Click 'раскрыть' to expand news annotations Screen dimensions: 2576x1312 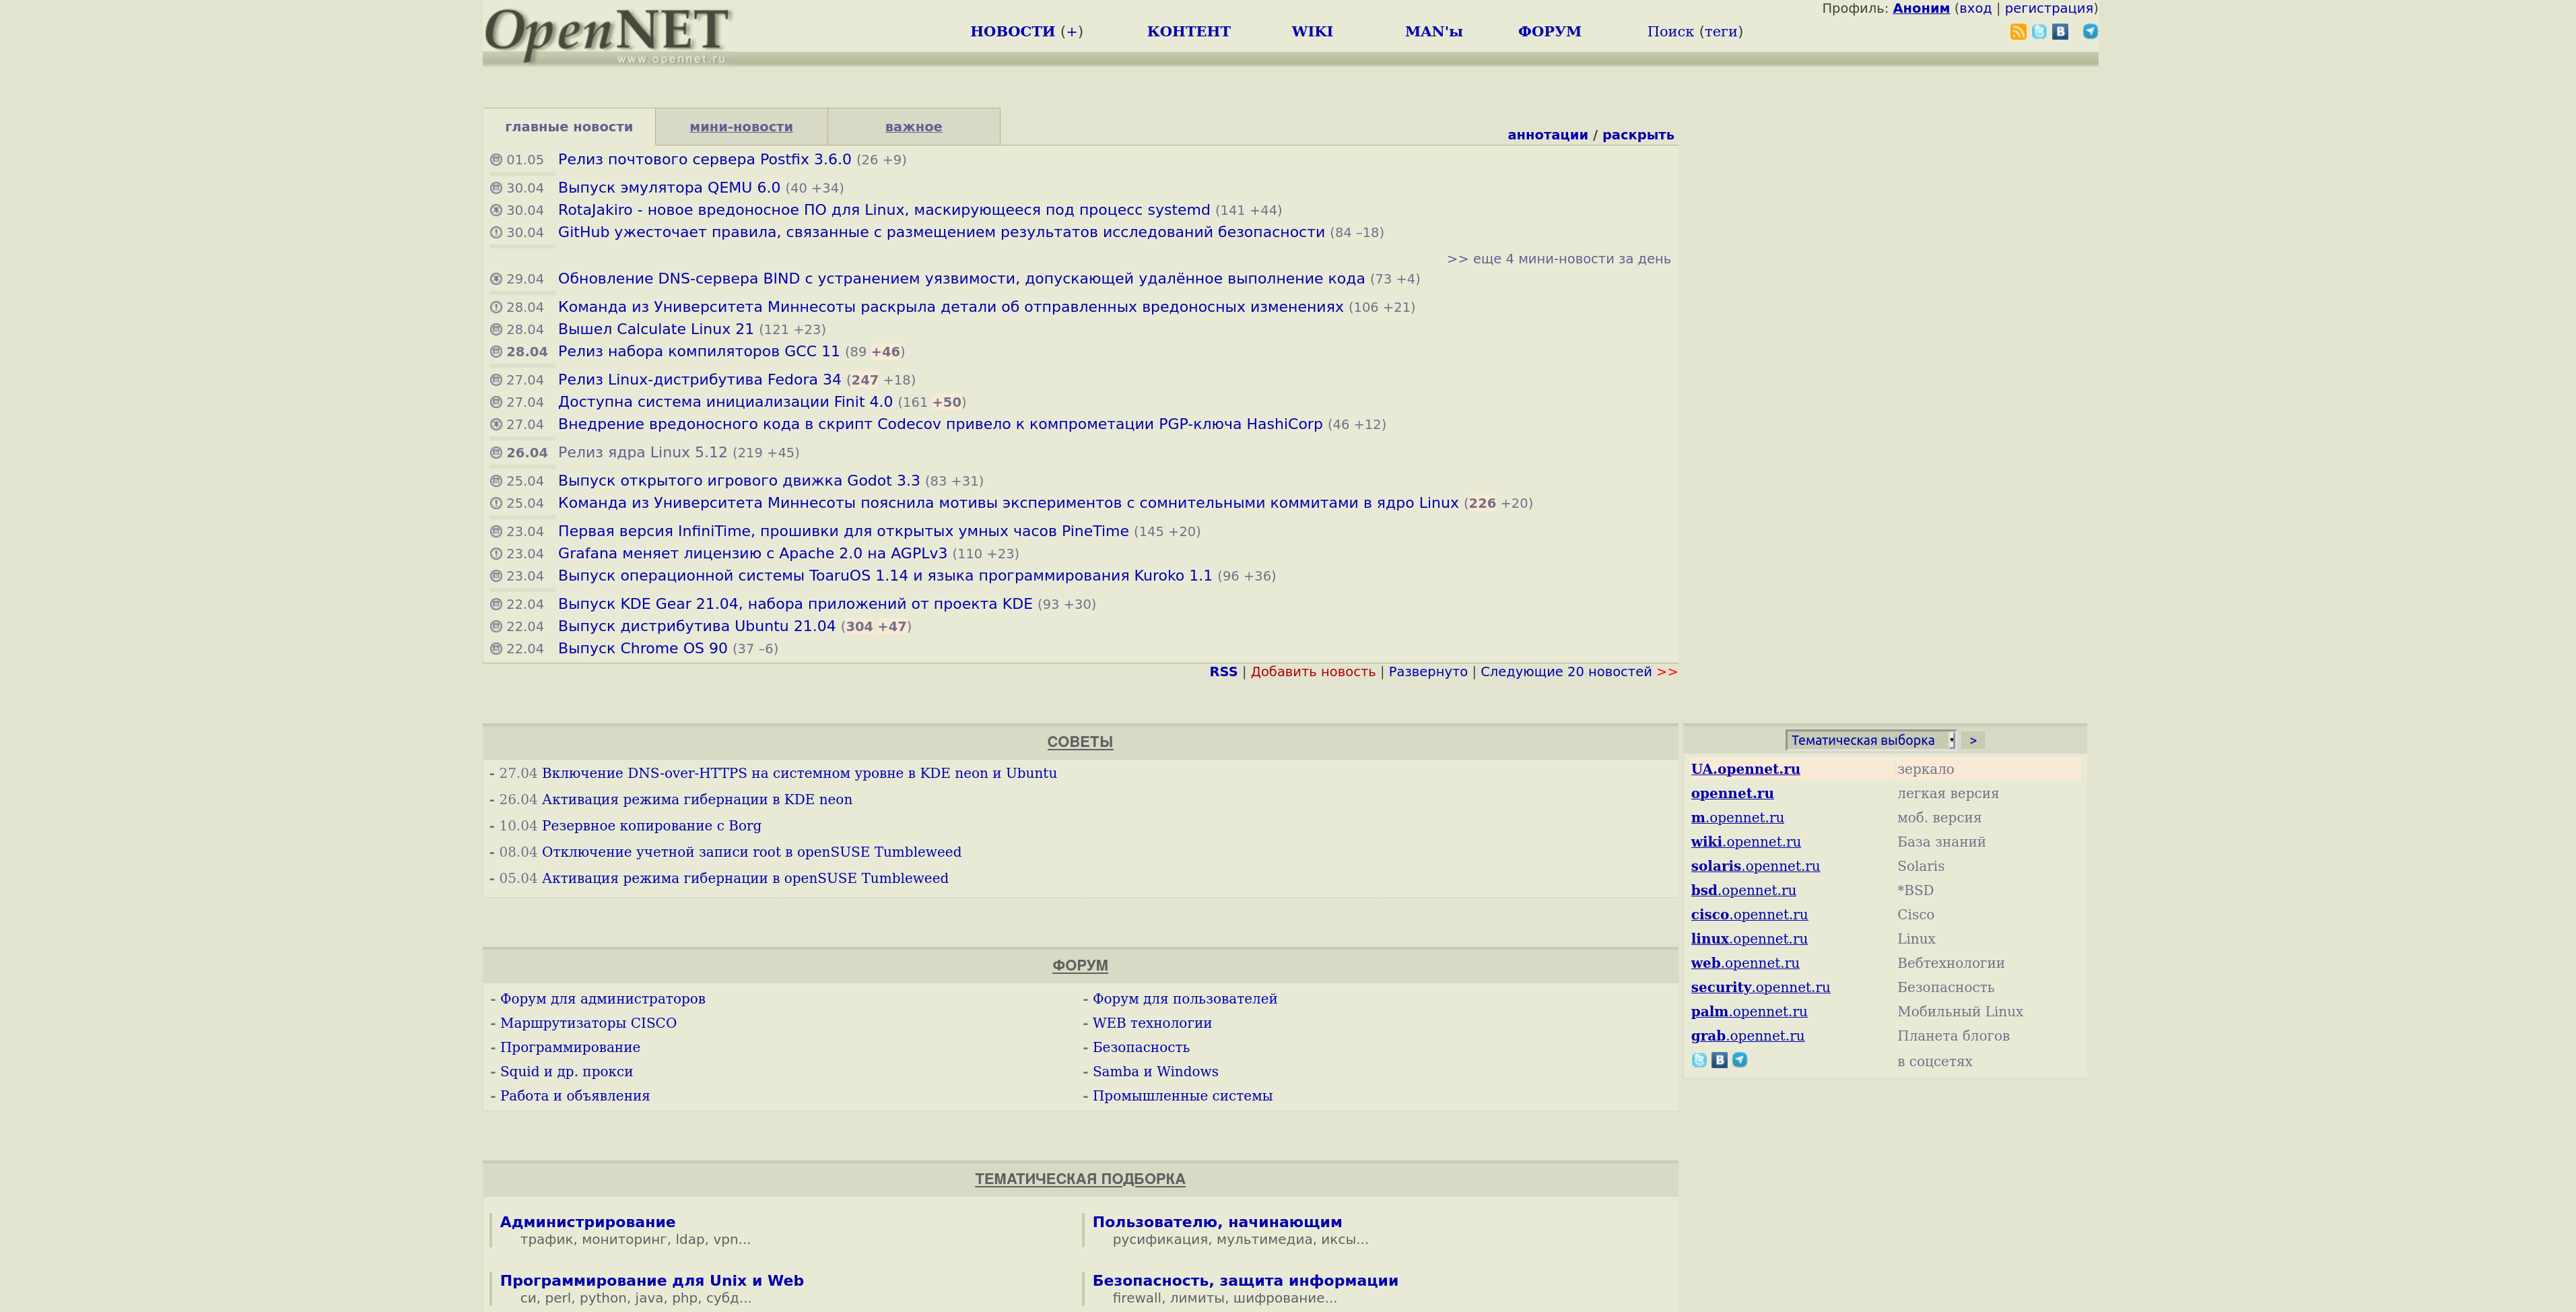[x=1638, y=135]
